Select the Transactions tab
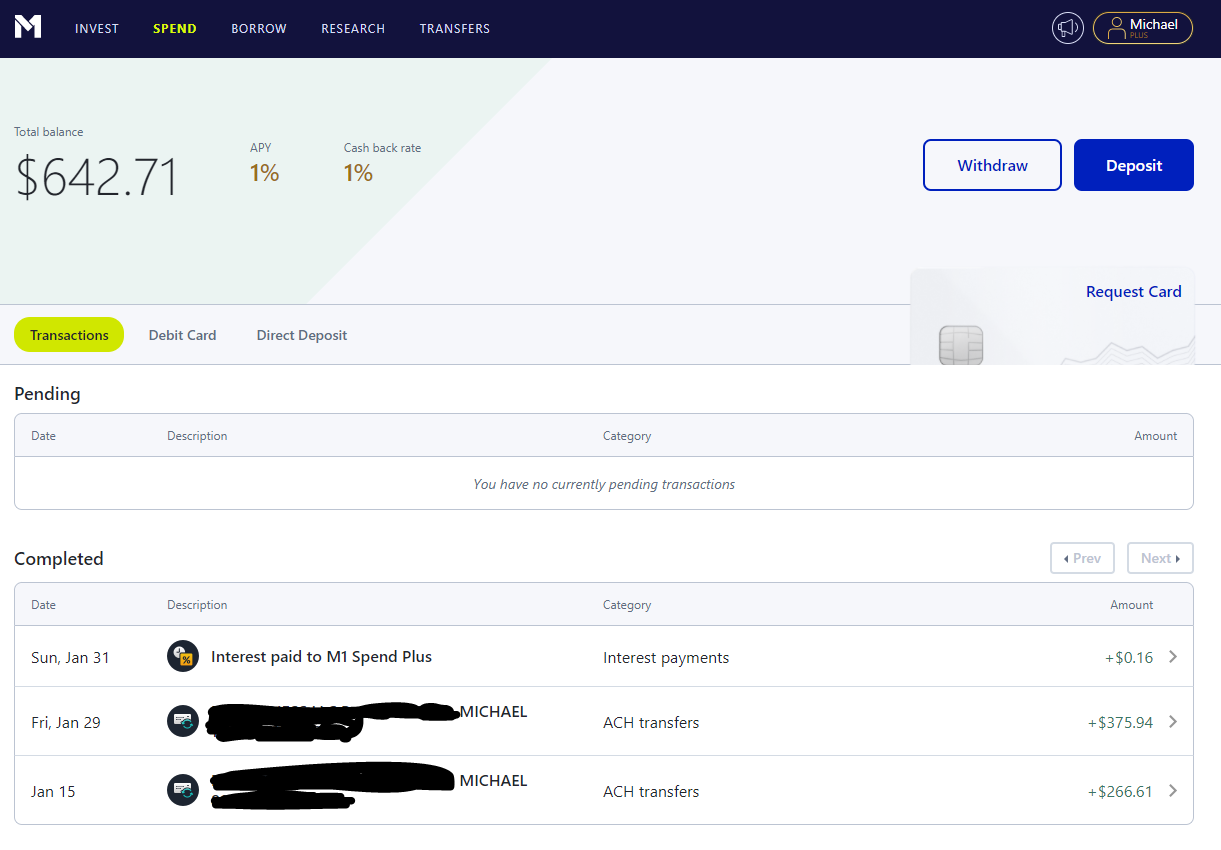 (x=69, y=335)
